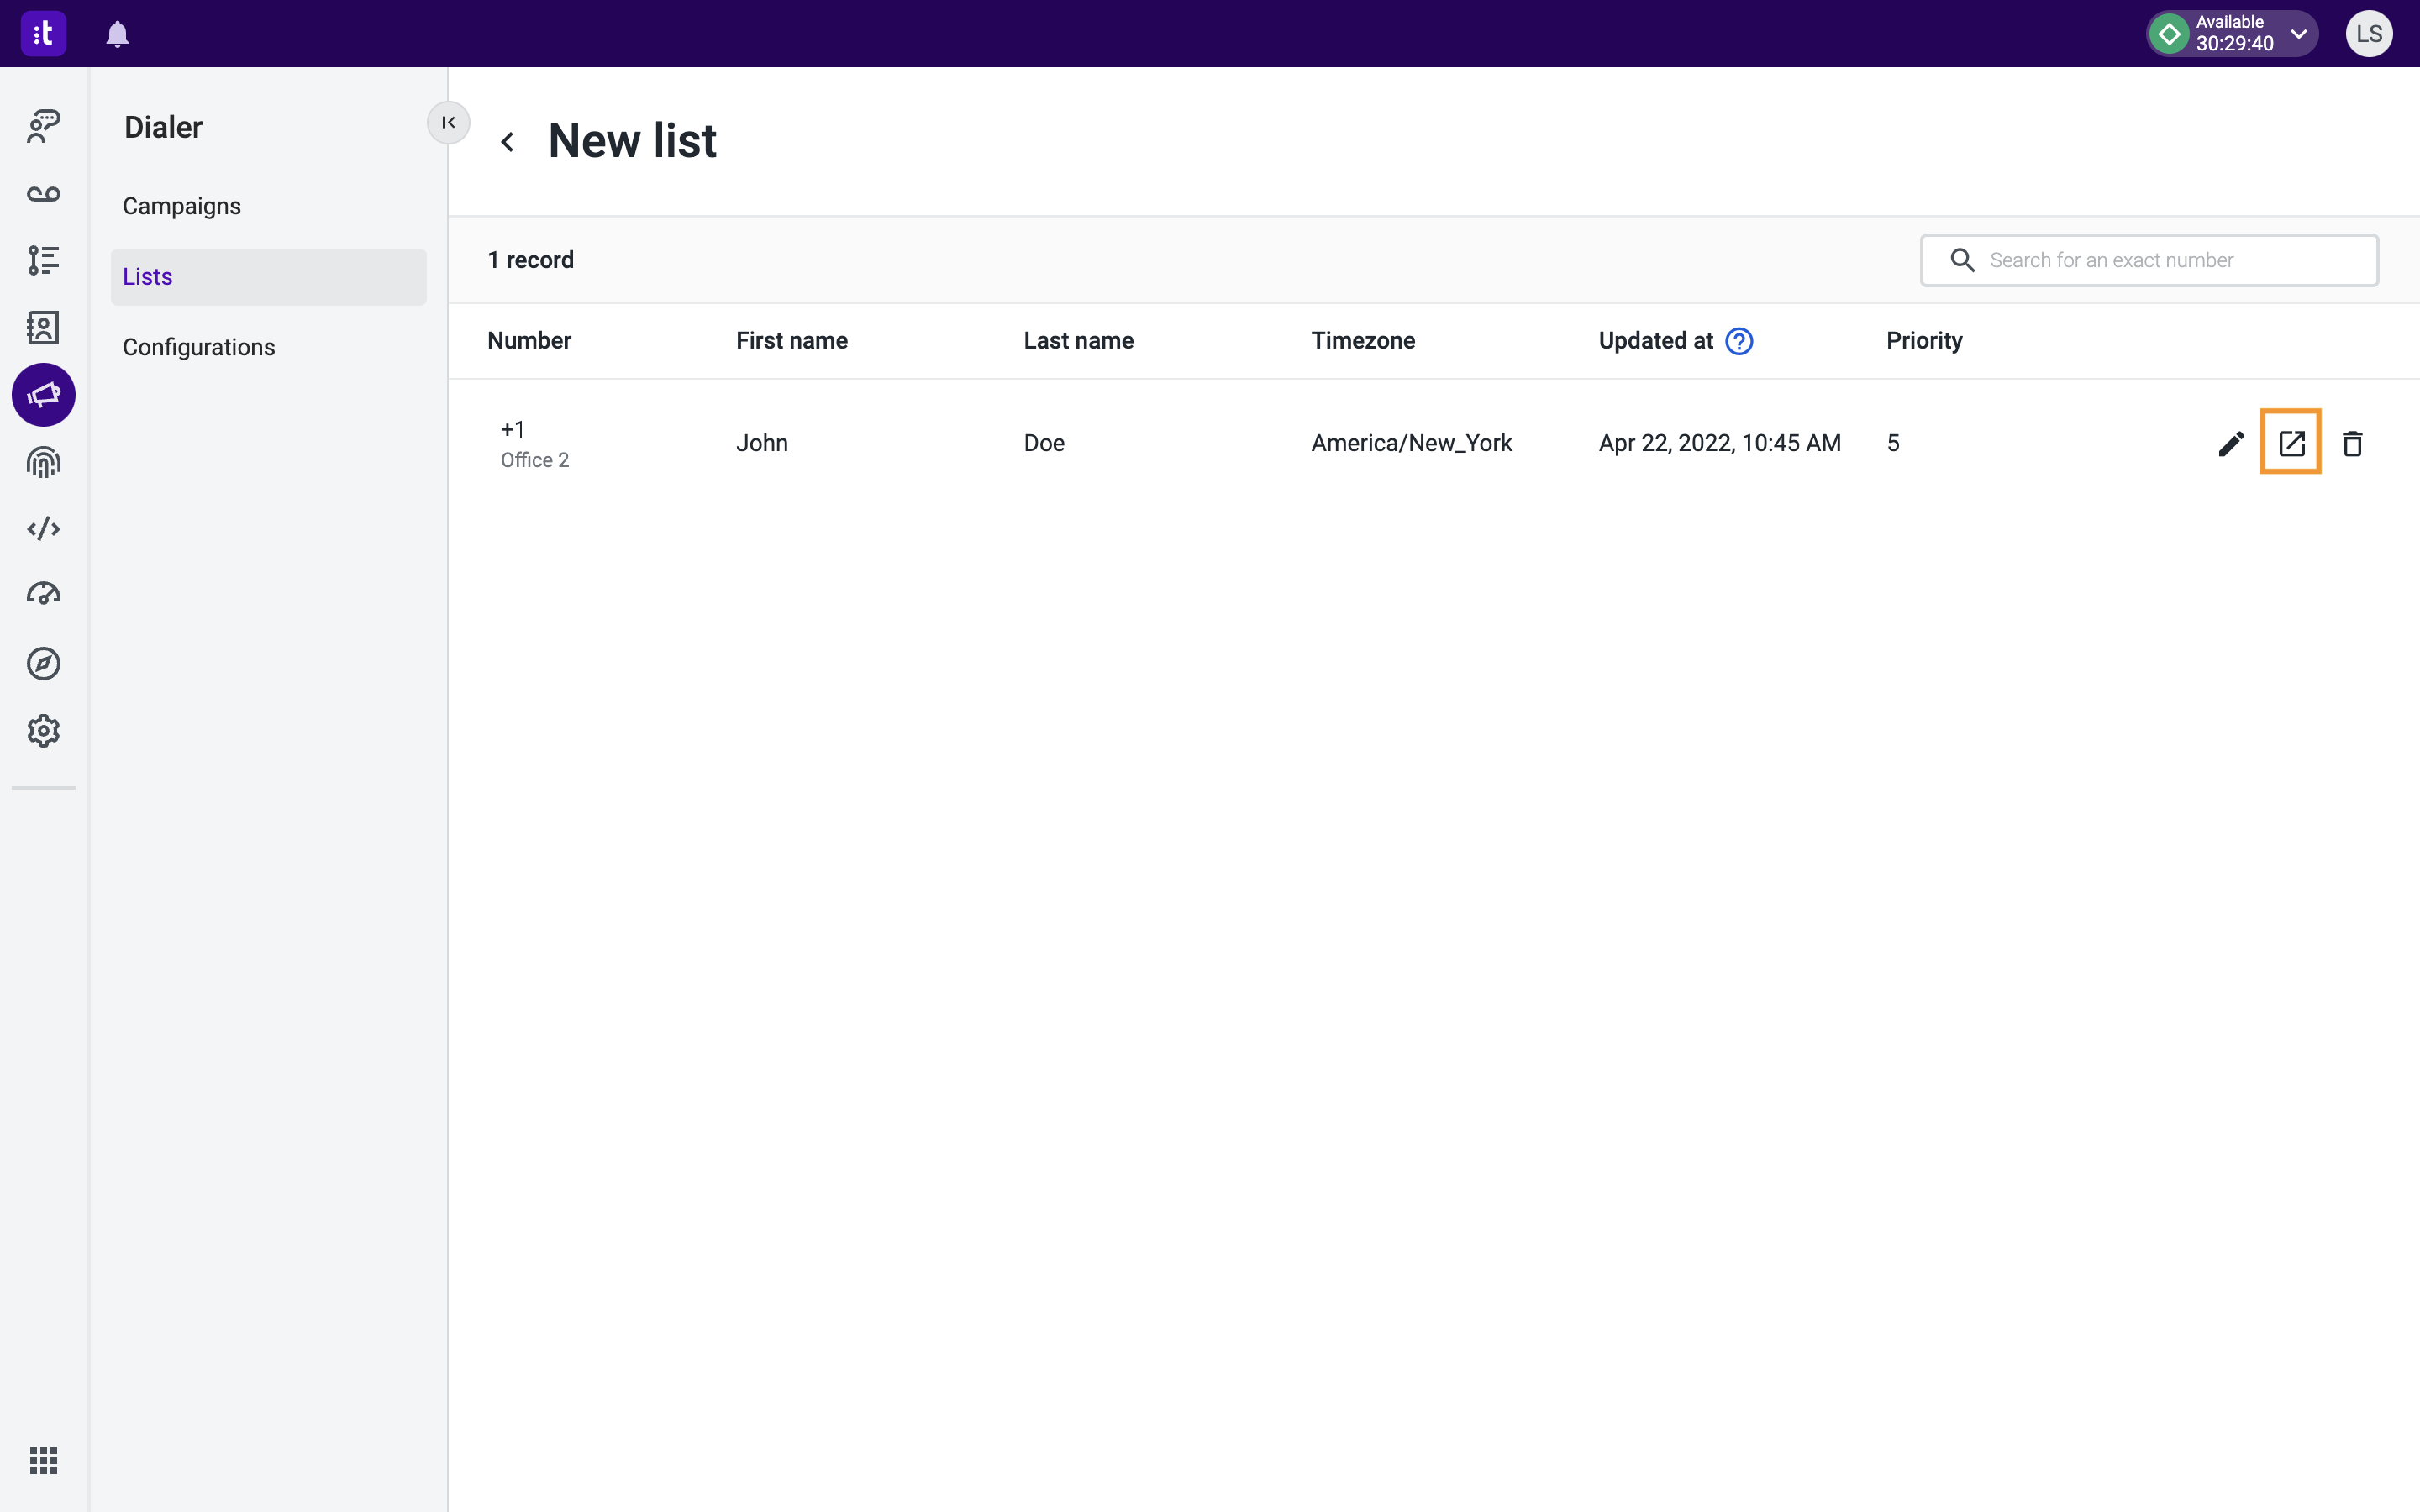The image size is (2420, 1512).
Task: Open settings gear in the sidebar
Action: (x=43, y=731)
